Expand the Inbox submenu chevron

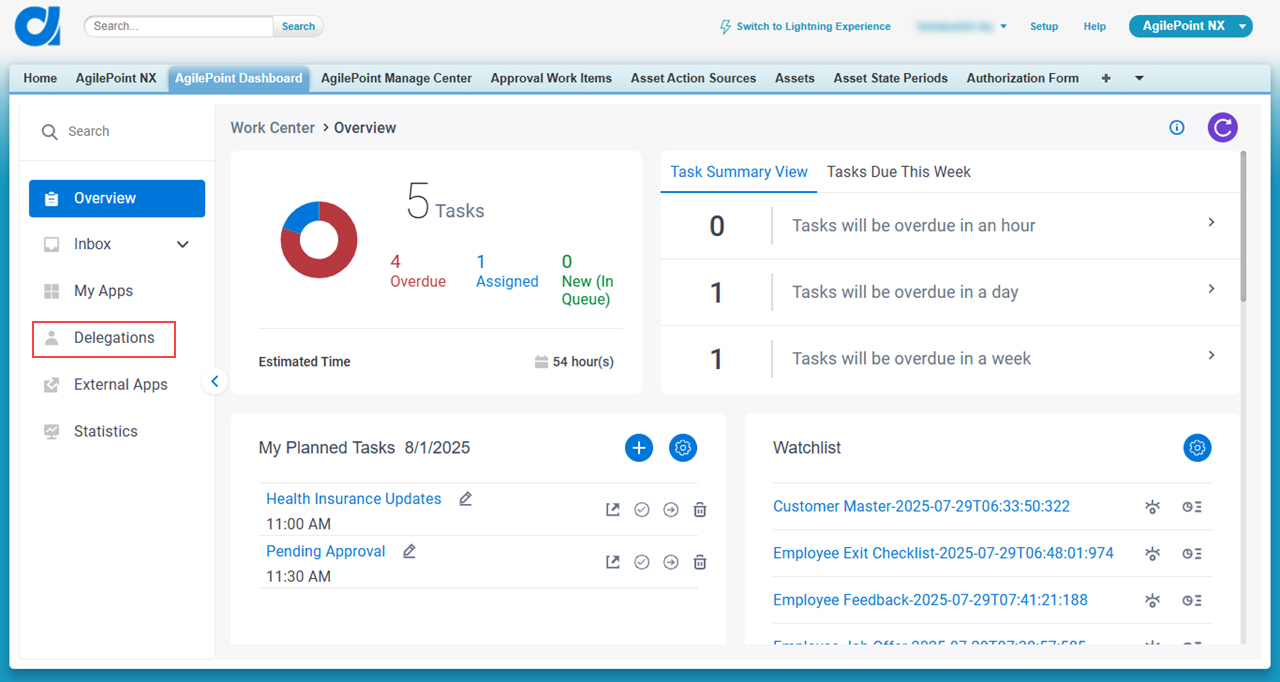(x=183, y=244)
